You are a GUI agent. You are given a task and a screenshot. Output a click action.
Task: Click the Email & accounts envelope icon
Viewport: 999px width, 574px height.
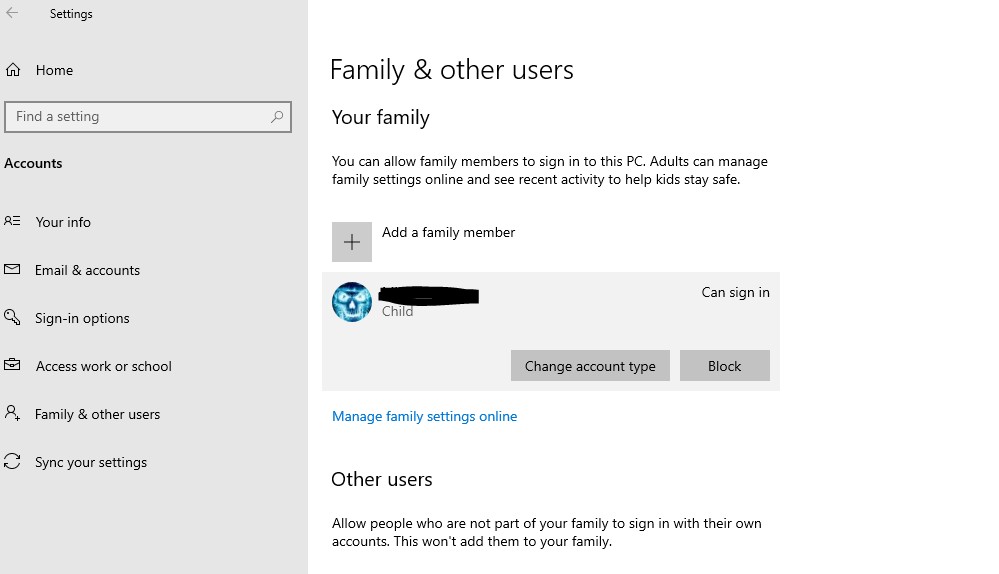[12, 270]
